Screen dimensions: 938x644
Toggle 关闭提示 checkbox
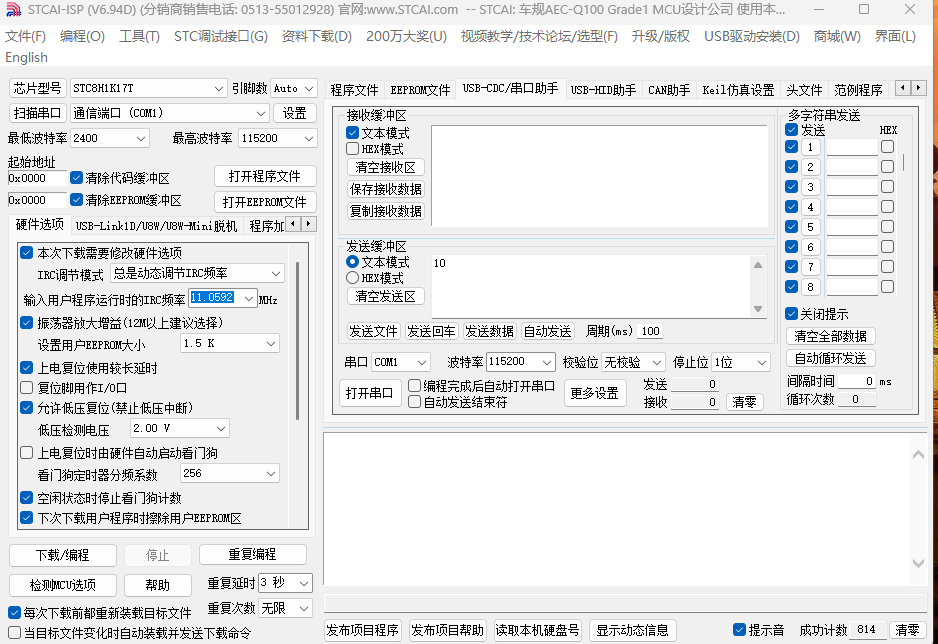(x=791, y=313)
